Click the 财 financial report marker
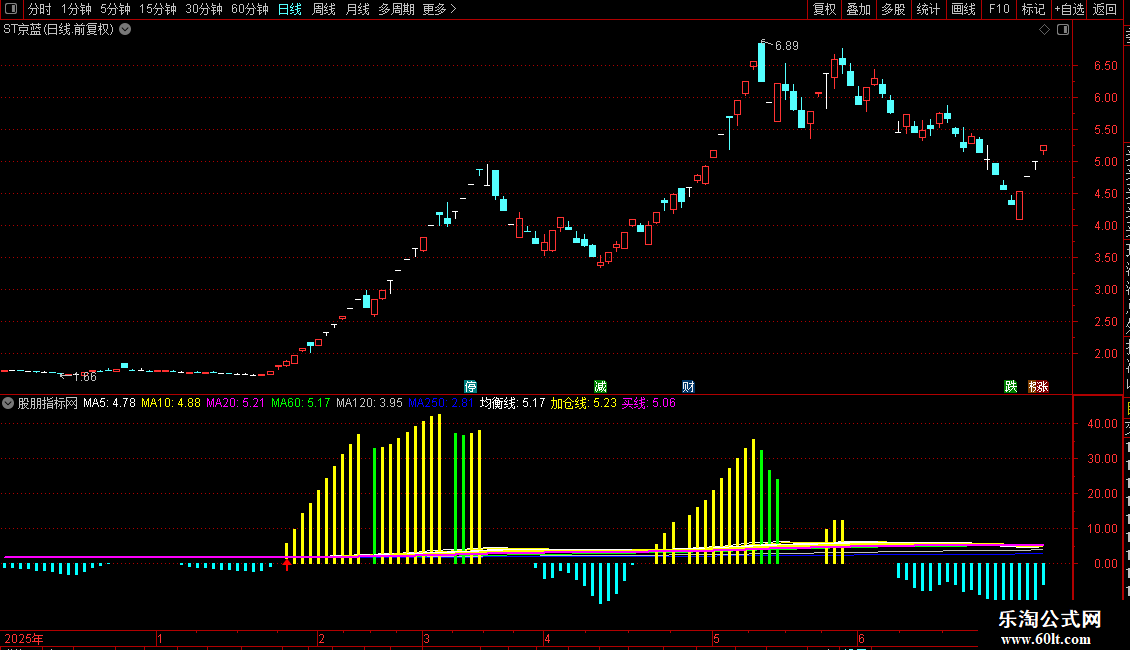Screen dimensions: 1130x650 point(688,387)
